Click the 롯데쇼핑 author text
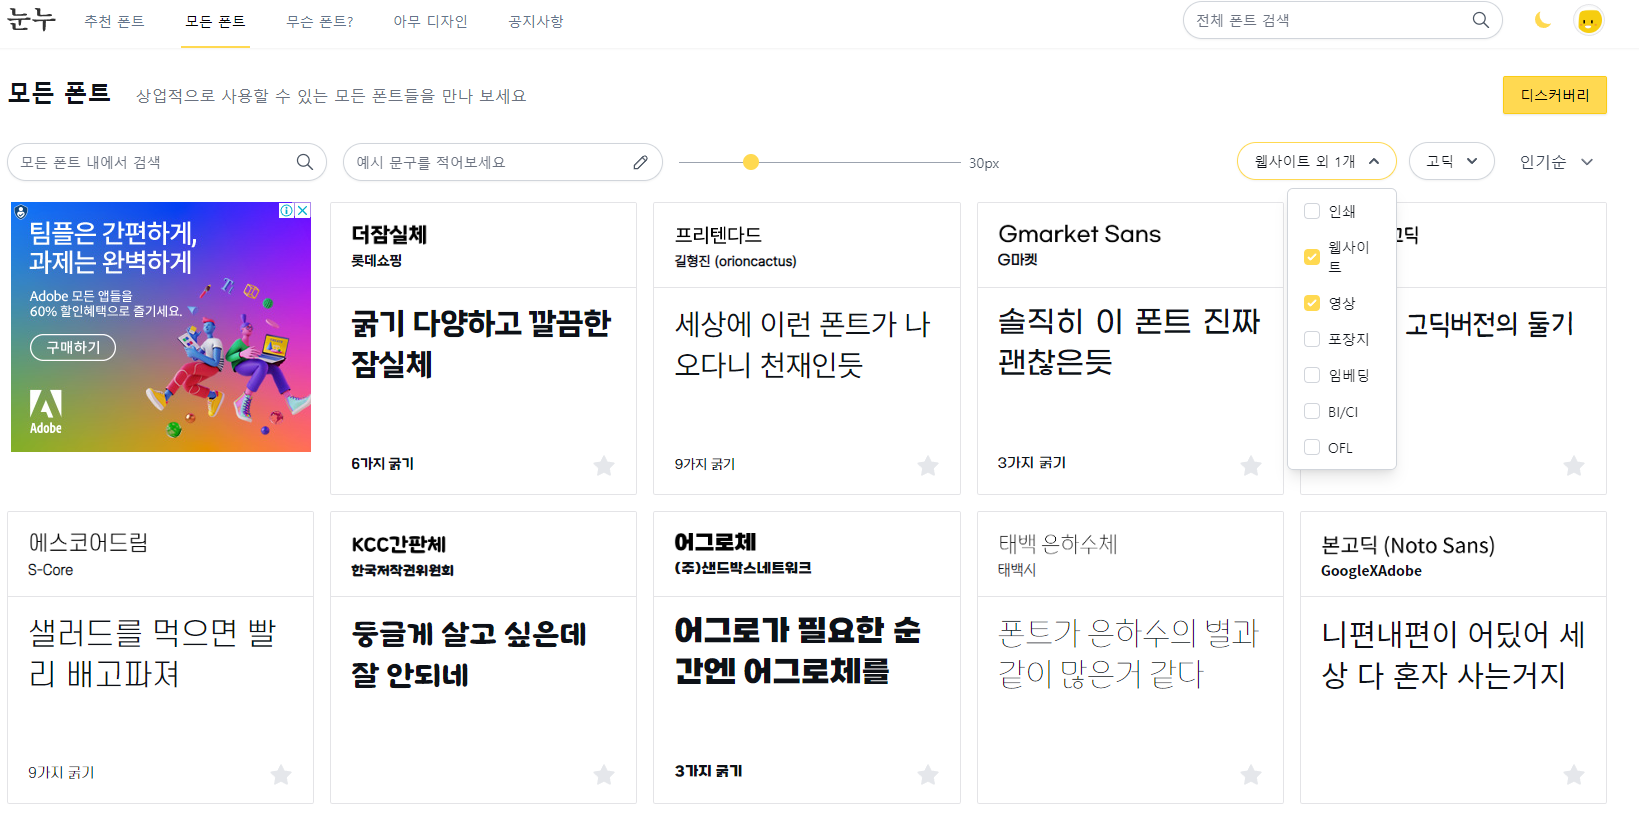The height and width of the screenshot is (817, 1639). [x=376, y=260]
